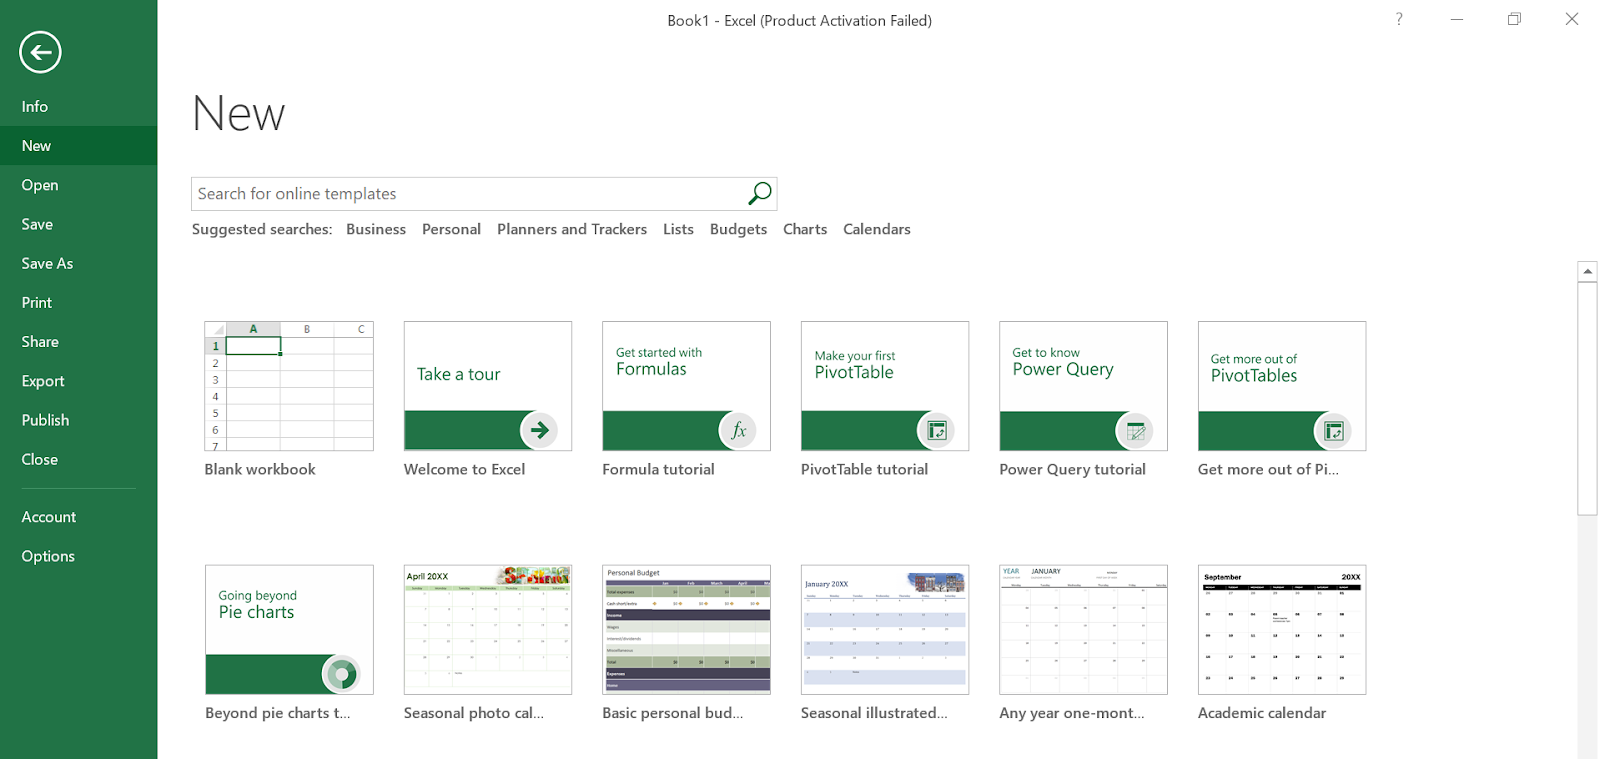The width and height of the screenshot is (1600, 759).
Task: Select Publish in the sidebar
Action: point(78,420)
